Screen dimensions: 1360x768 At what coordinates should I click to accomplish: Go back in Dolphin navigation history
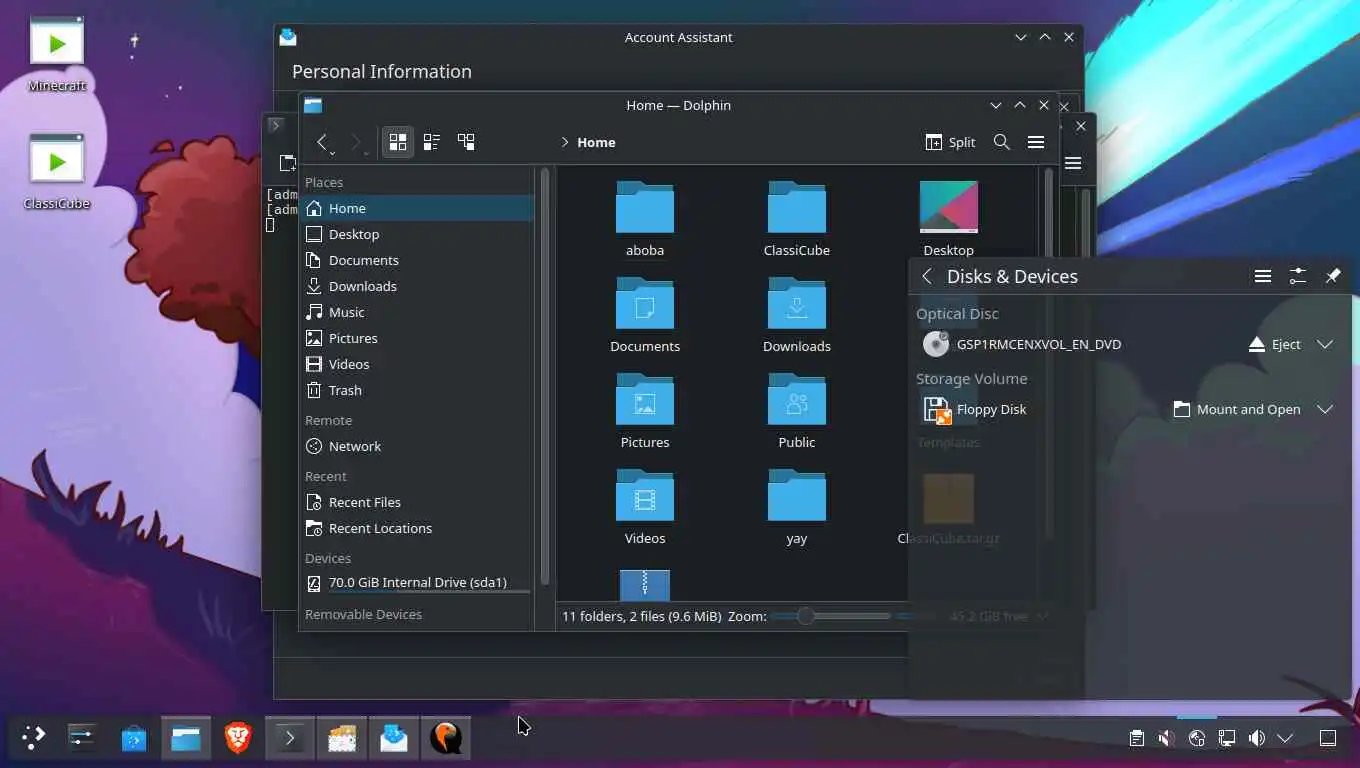[322, 142]
